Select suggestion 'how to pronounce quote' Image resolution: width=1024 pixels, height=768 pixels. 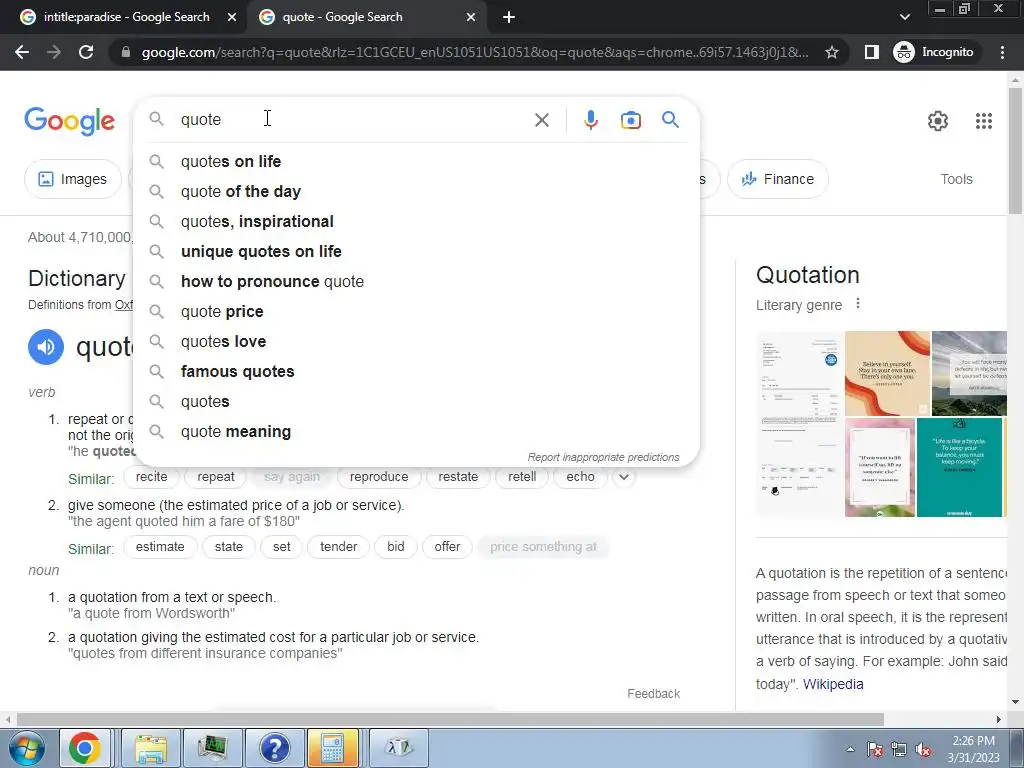[x=416, y=281]
